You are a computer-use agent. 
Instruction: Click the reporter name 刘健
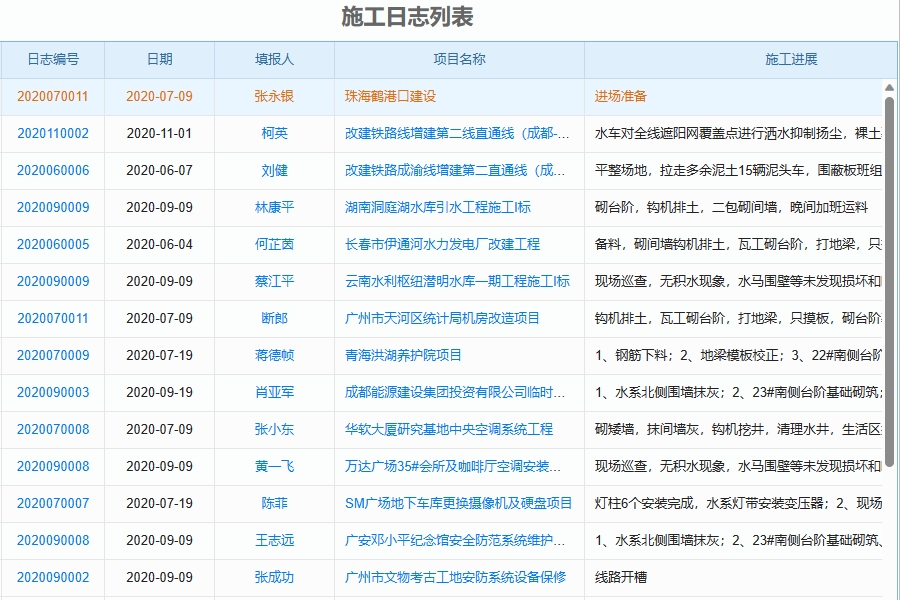pyautogui.click(x=272, y=170)
